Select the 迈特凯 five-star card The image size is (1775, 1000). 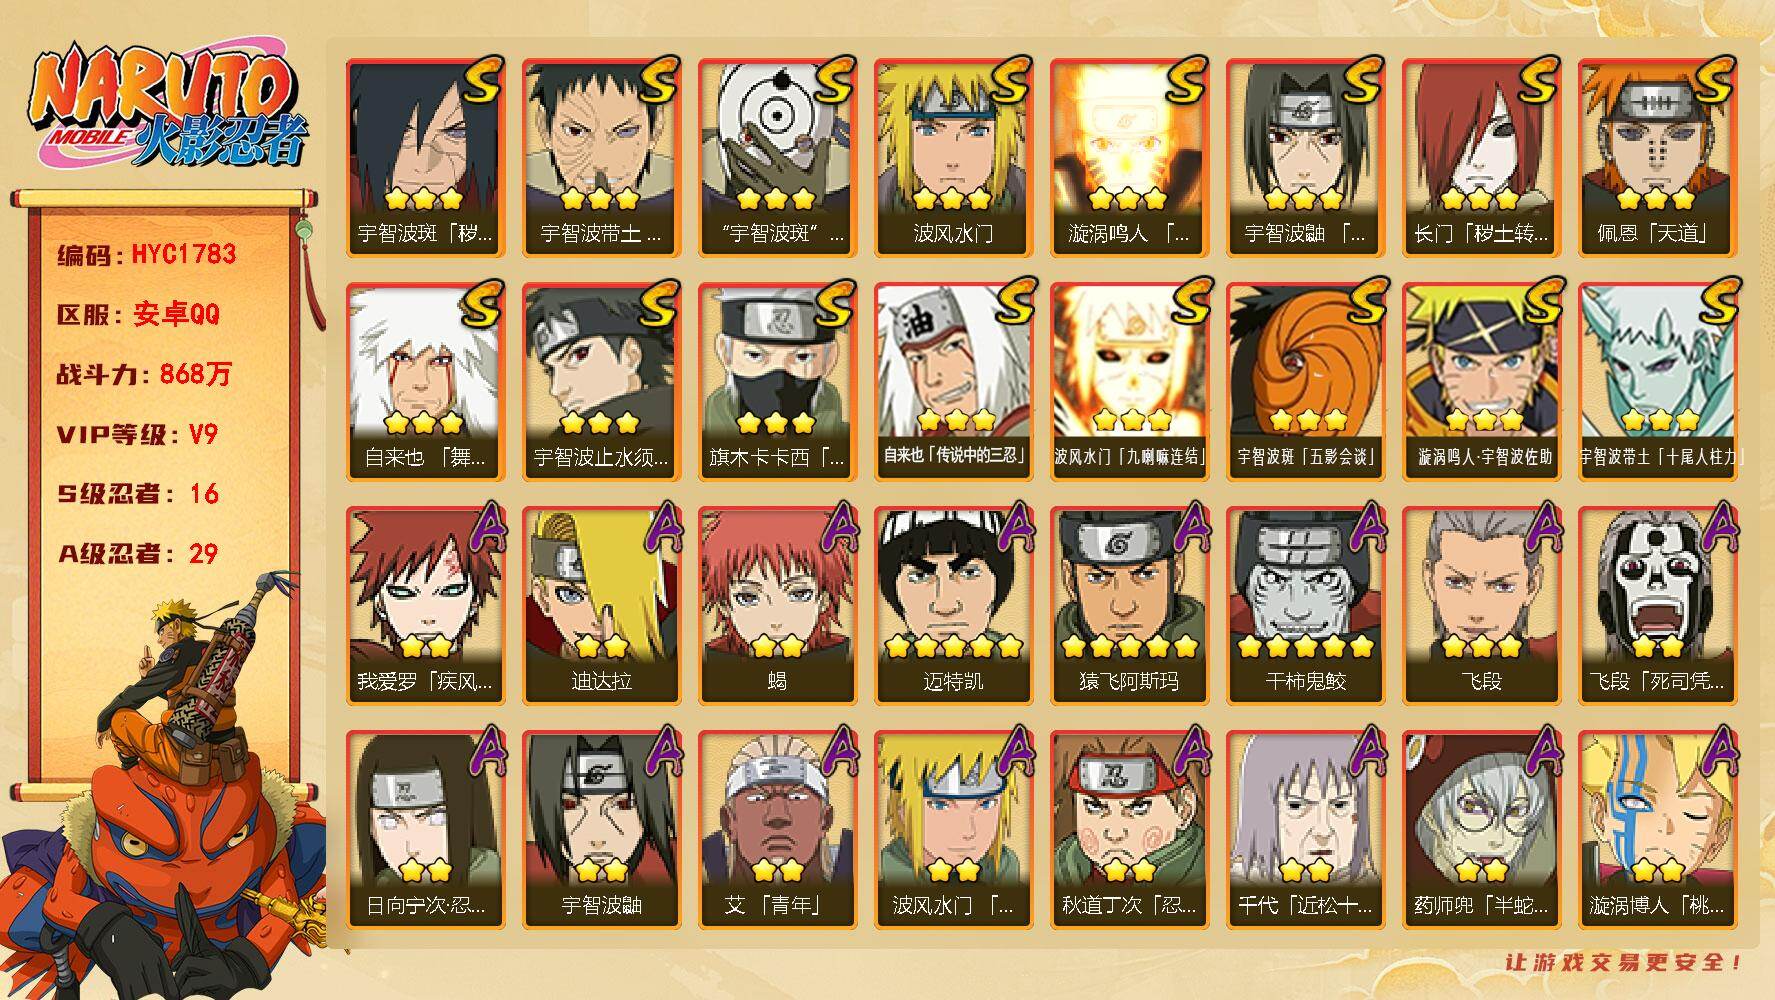click(x=953, y=606)
